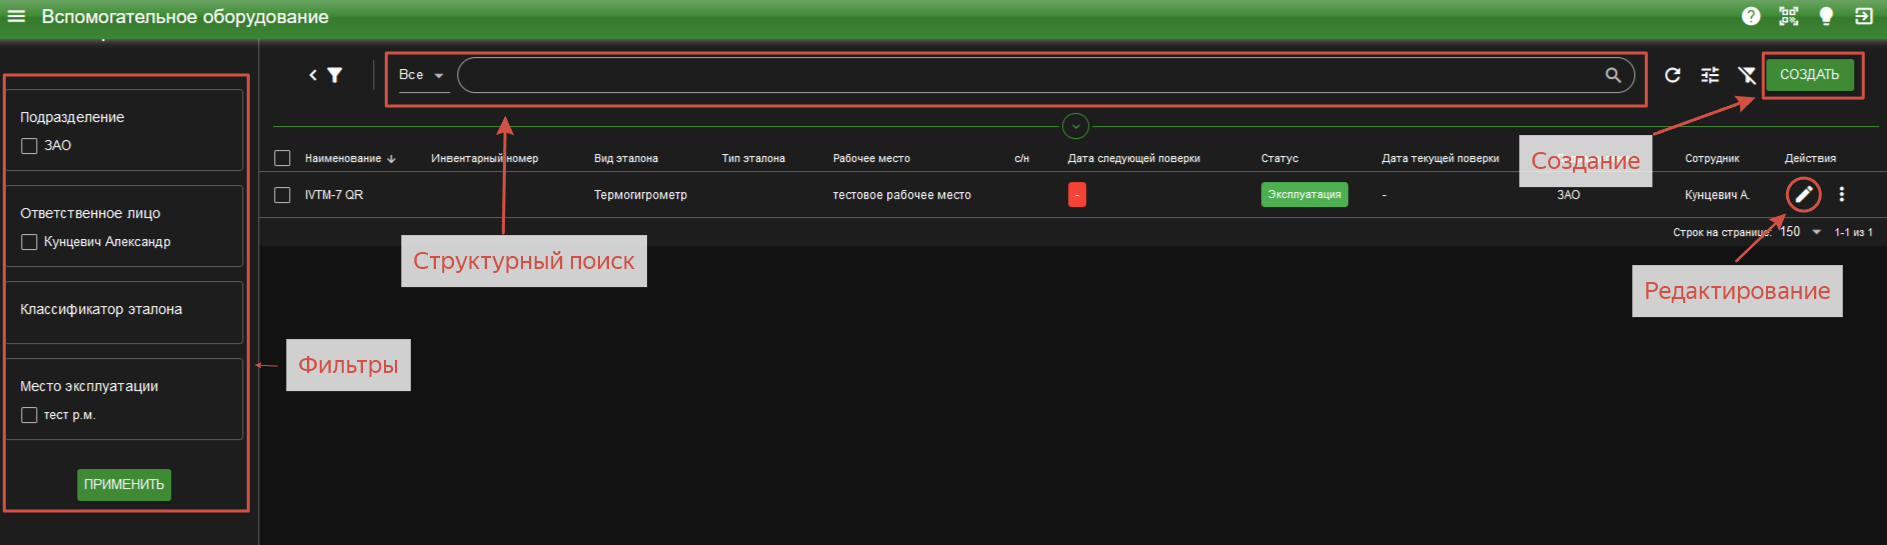
Task: Expand the green circled chevron panel
Action: click(x=1075, y=127)
